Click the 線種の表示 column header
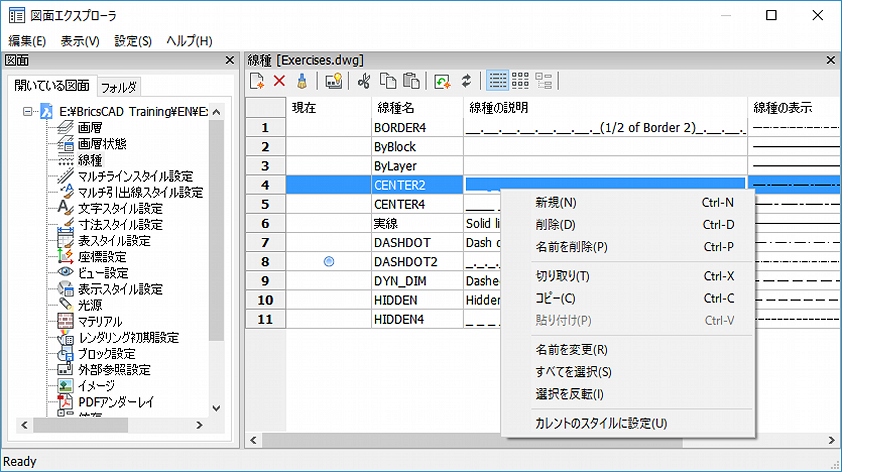 tap(794, 108)
